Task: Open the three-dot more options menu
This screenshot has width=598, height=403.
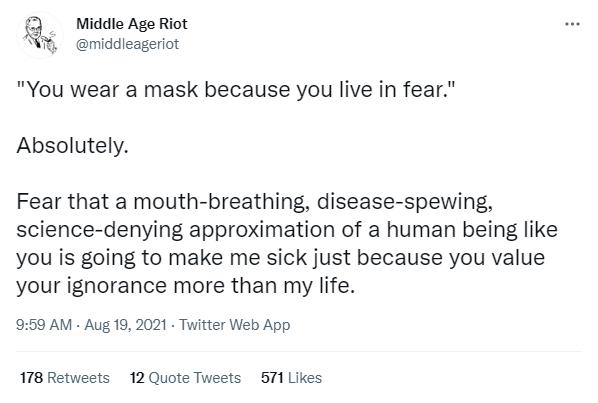Action: [x=572, y=24]
